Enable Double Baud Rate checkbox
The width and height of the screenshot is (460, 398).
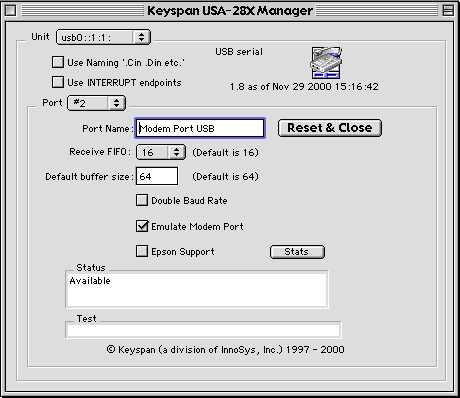pyautogui.click(x=142, y=200)
